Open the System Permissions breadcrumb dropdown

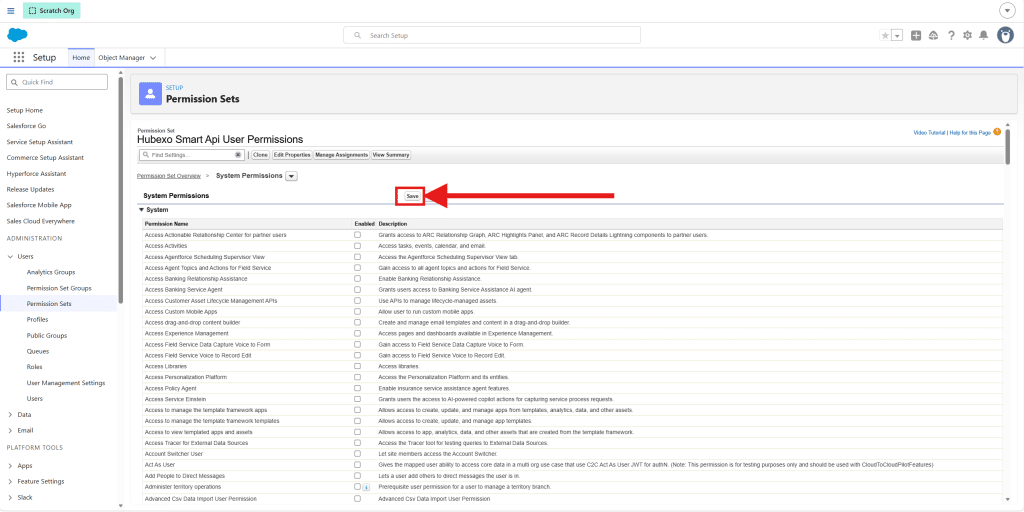coord(291,176)
